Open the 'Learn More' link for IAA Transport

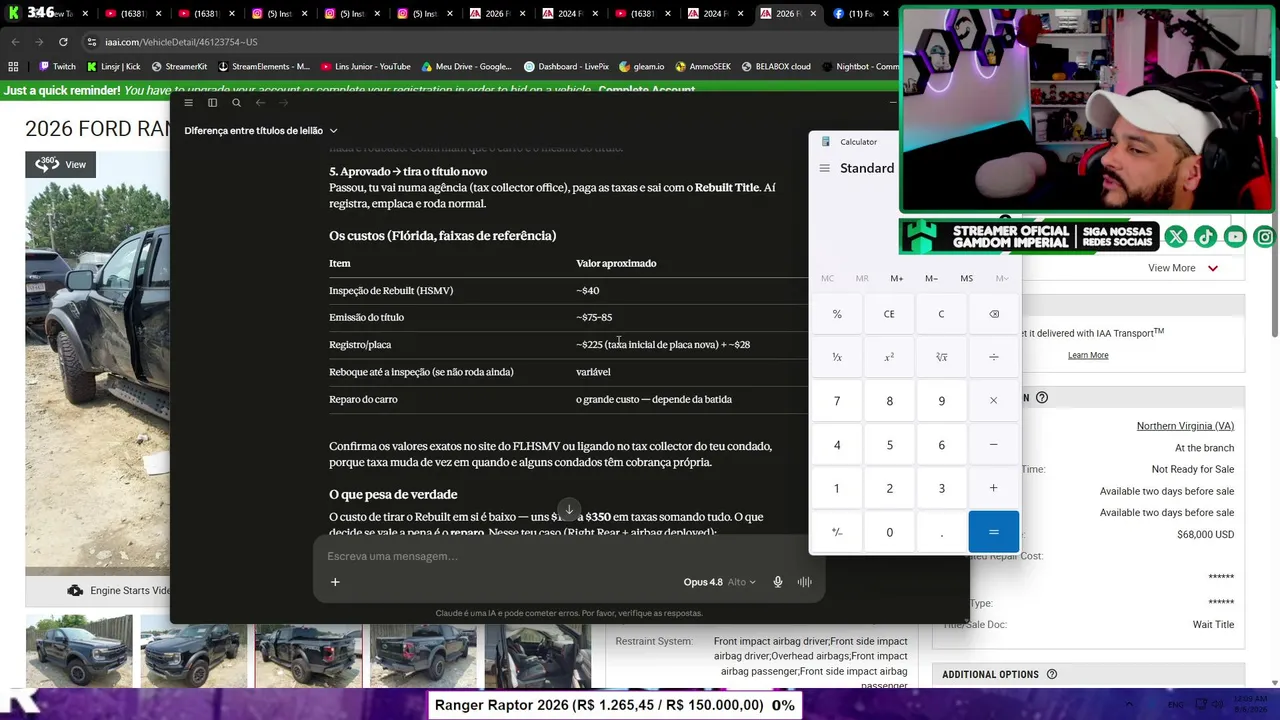(x=1088, y=355)
